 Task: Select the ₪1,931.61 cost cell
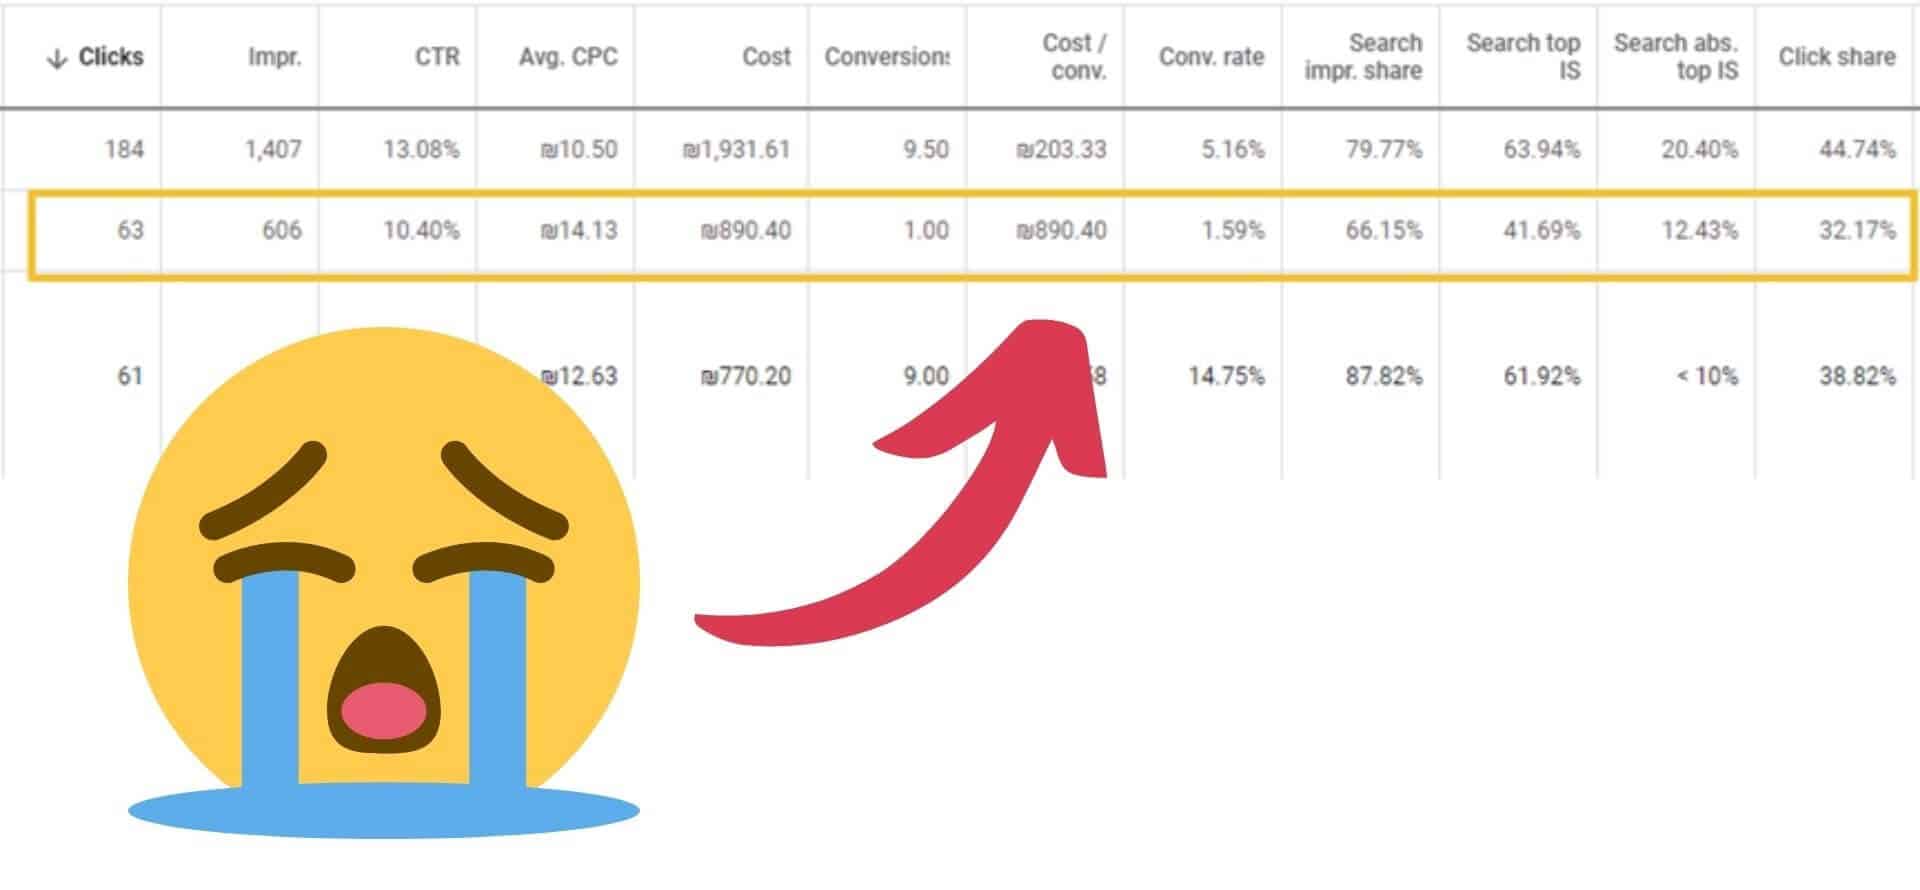[736, 150]
